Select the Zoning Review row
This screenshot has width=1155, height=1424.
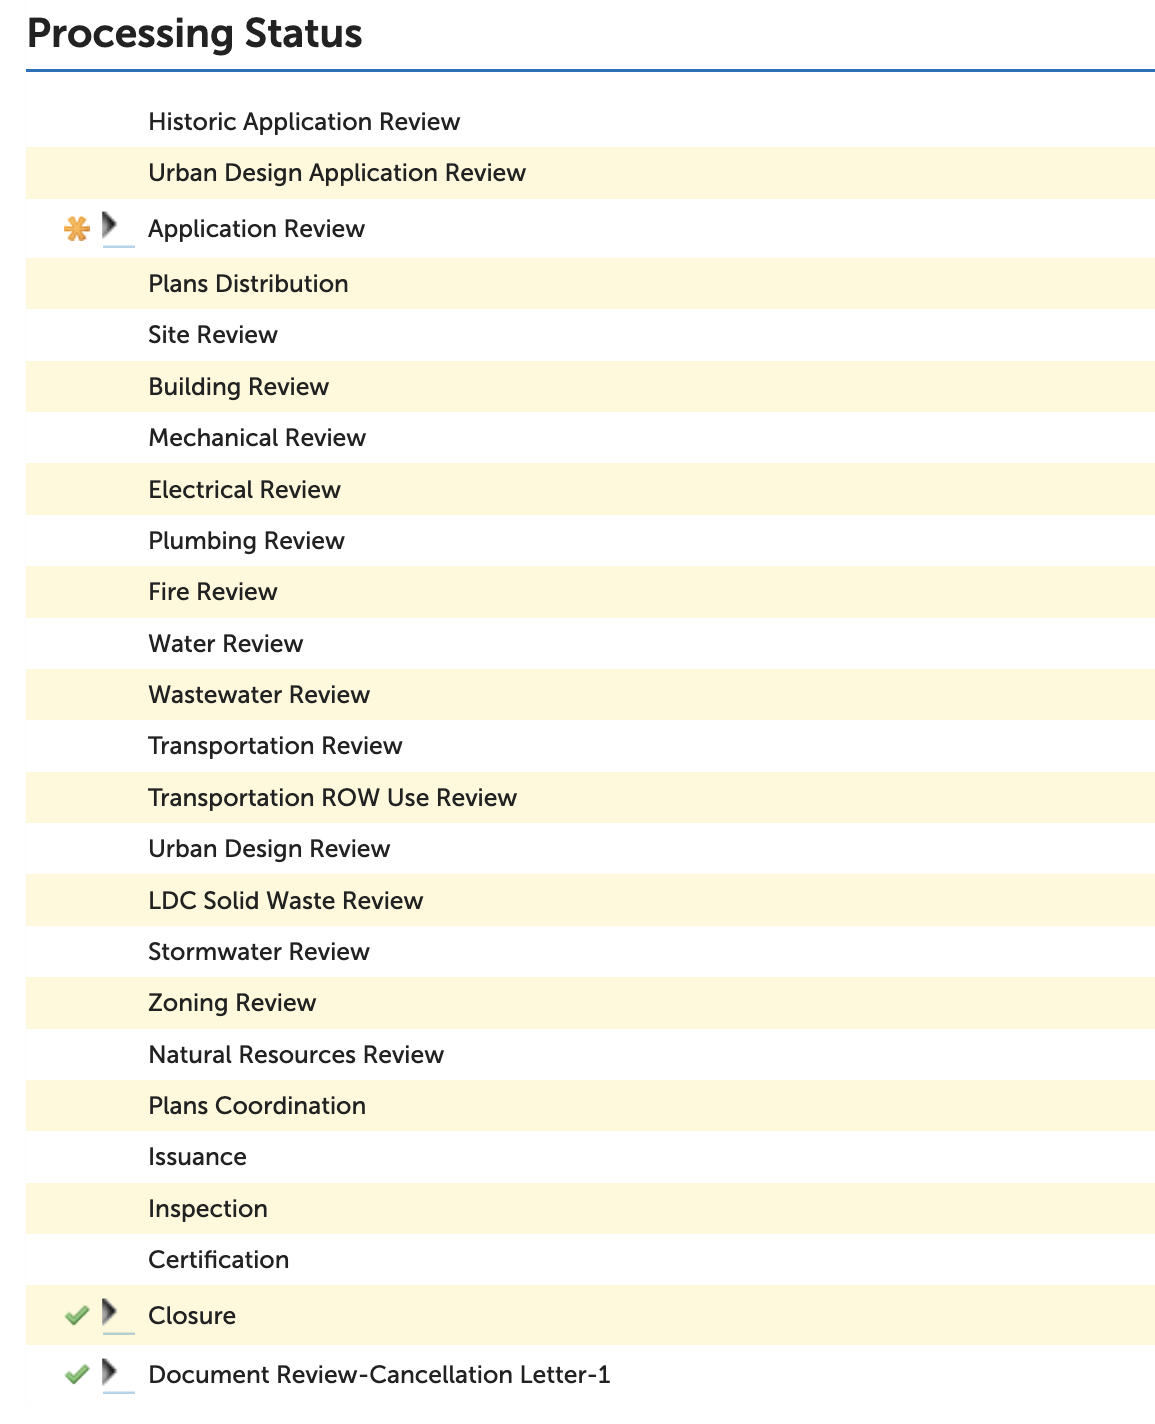(x=590, y=1003)
